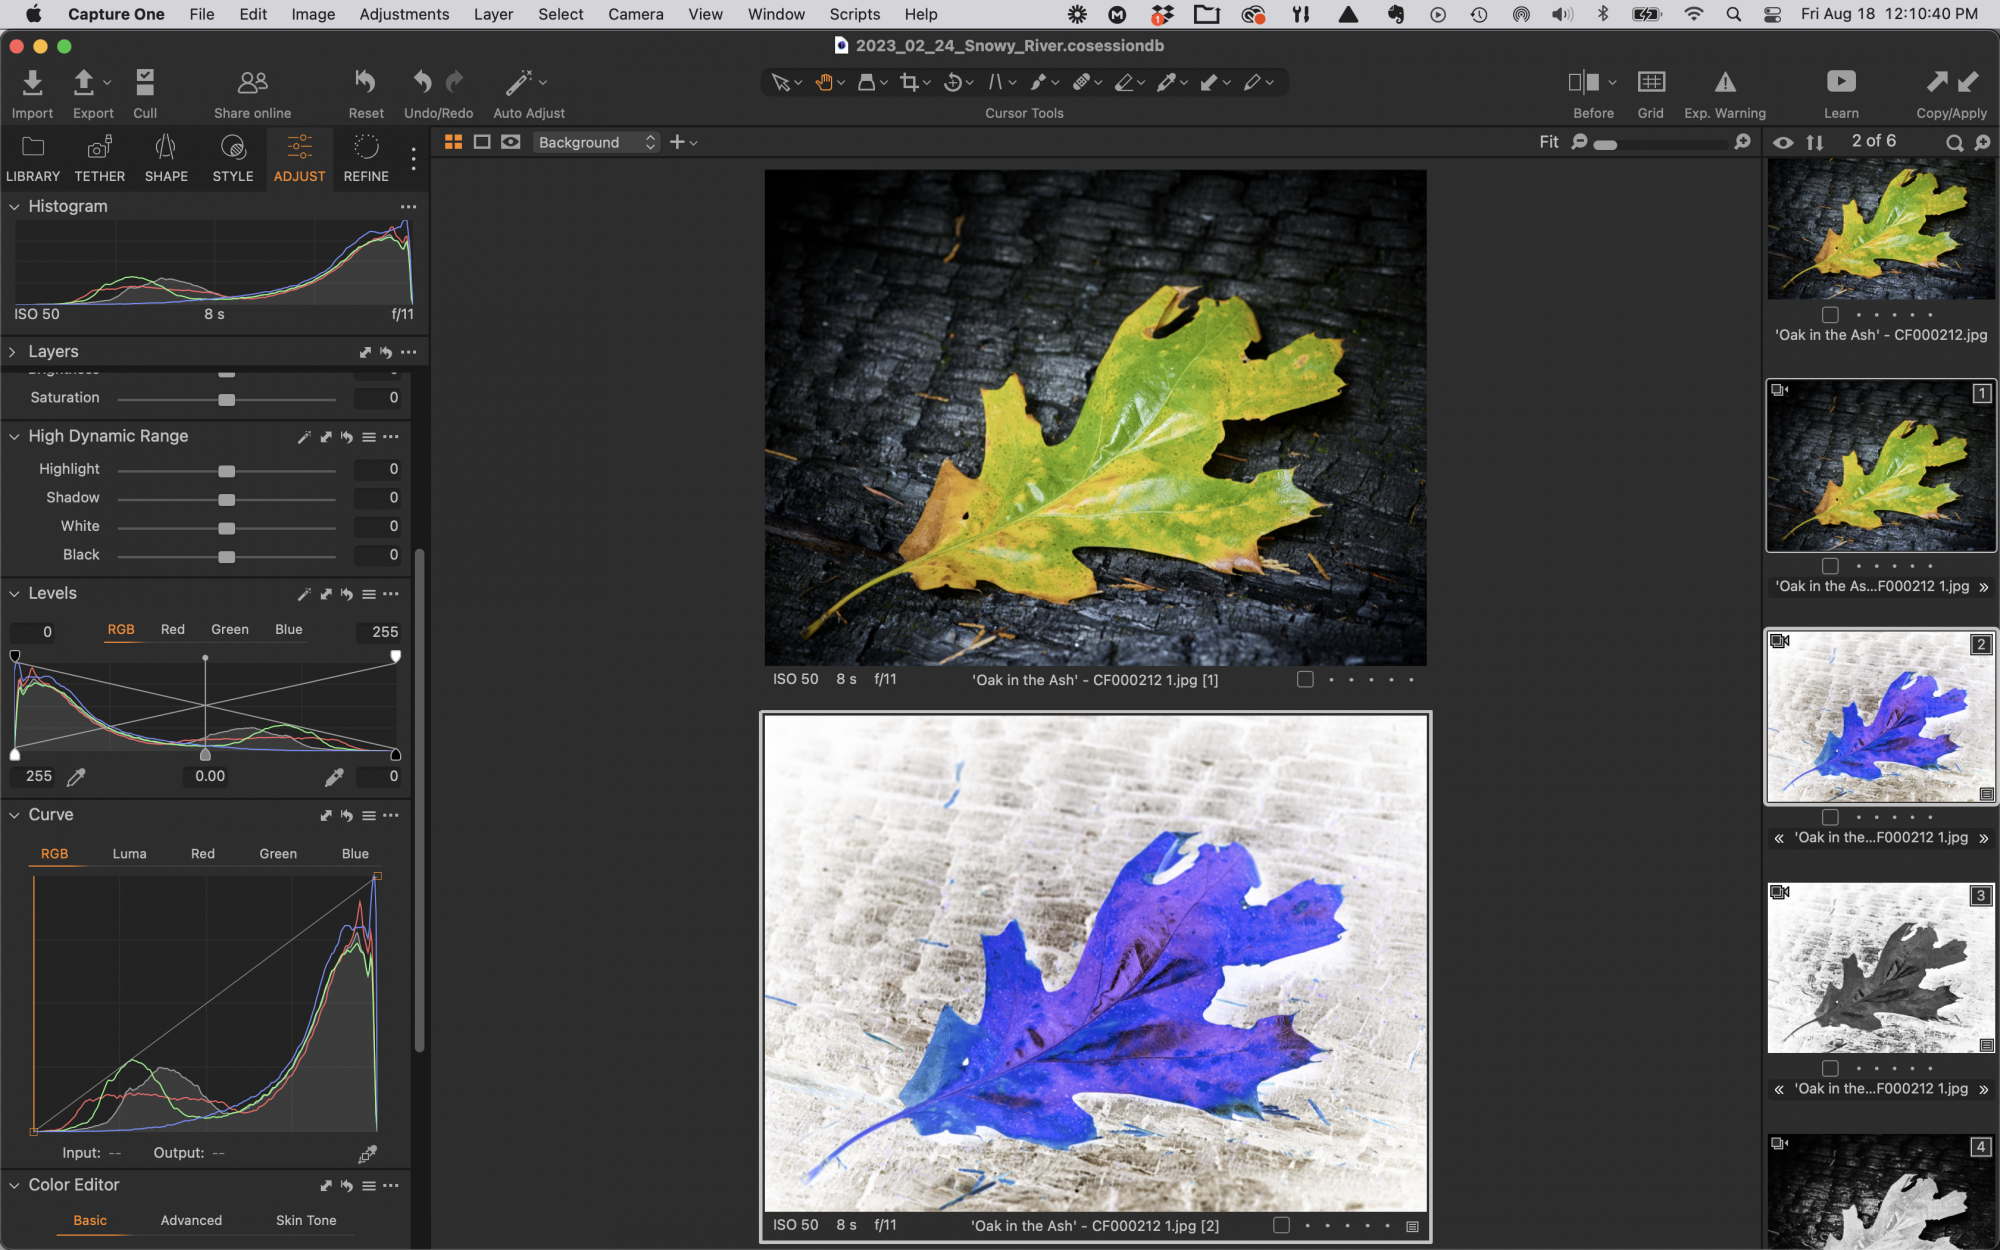
Task: Select the Luma curve tab
Action: 129,854
